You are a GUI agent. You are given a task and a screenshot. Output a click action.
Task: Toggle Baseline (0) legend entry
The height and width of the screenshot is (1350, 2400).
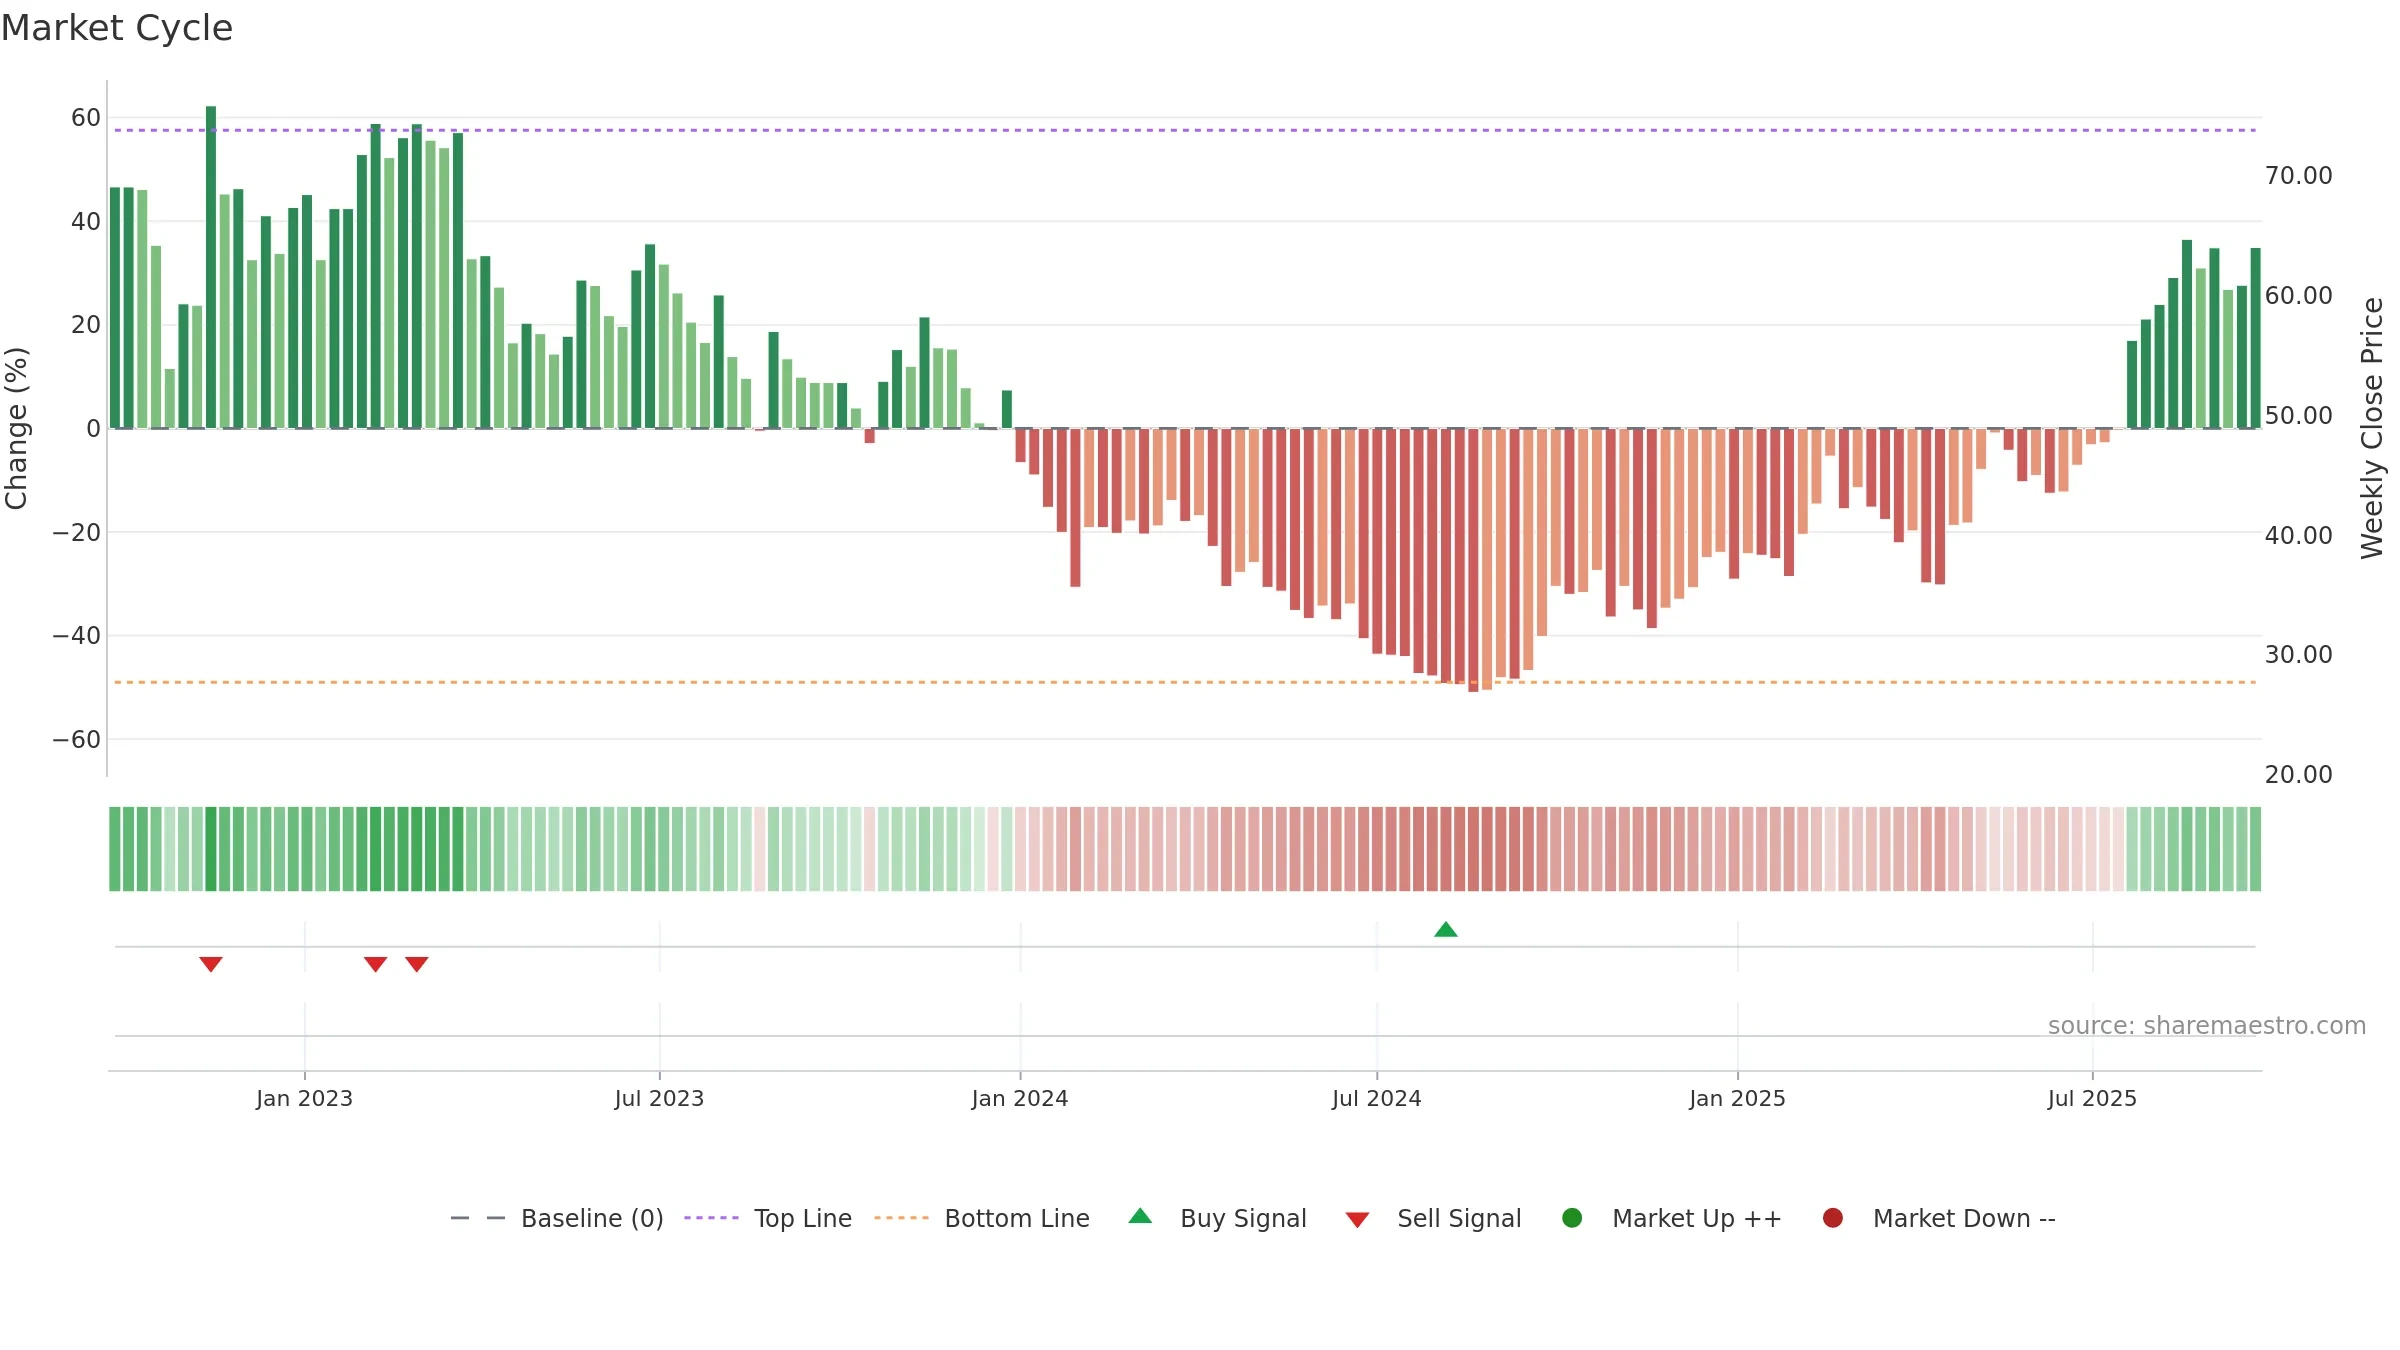pyautogui.click(x=557, y=1218)
